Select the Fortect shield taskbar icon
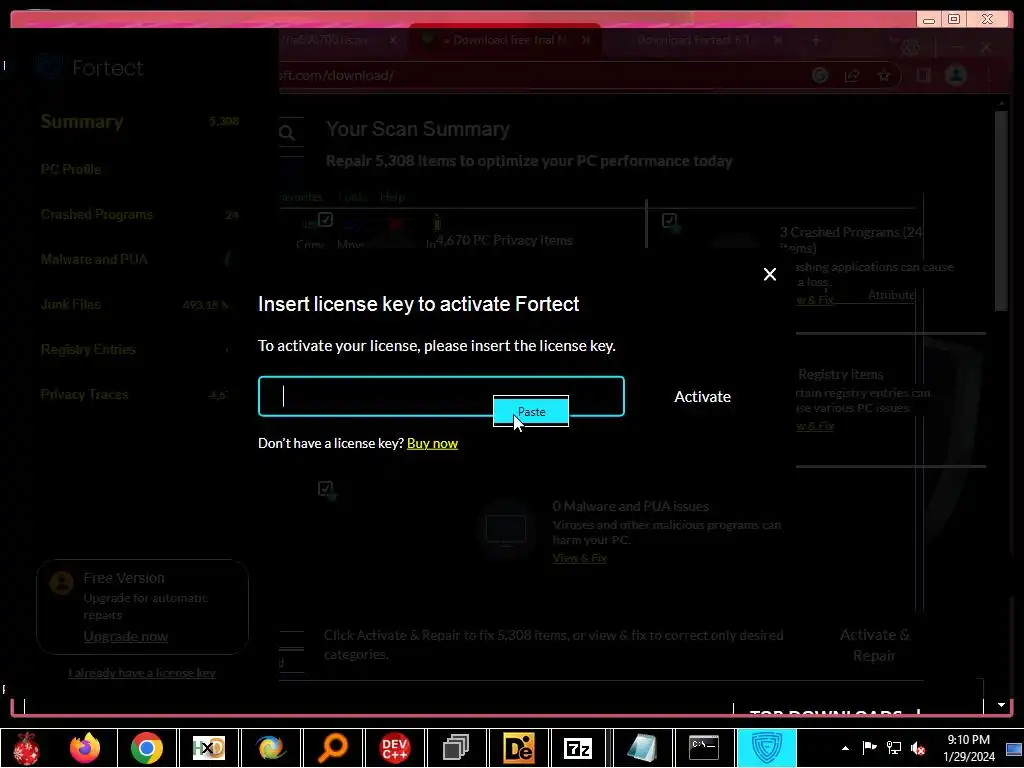The height and width of the screenshot is (768, 1024). (x=767, y=748)
